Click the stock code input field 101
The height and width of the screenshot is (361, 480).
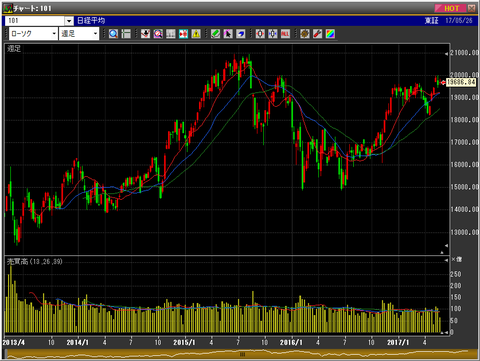click(x=35, y=21)
